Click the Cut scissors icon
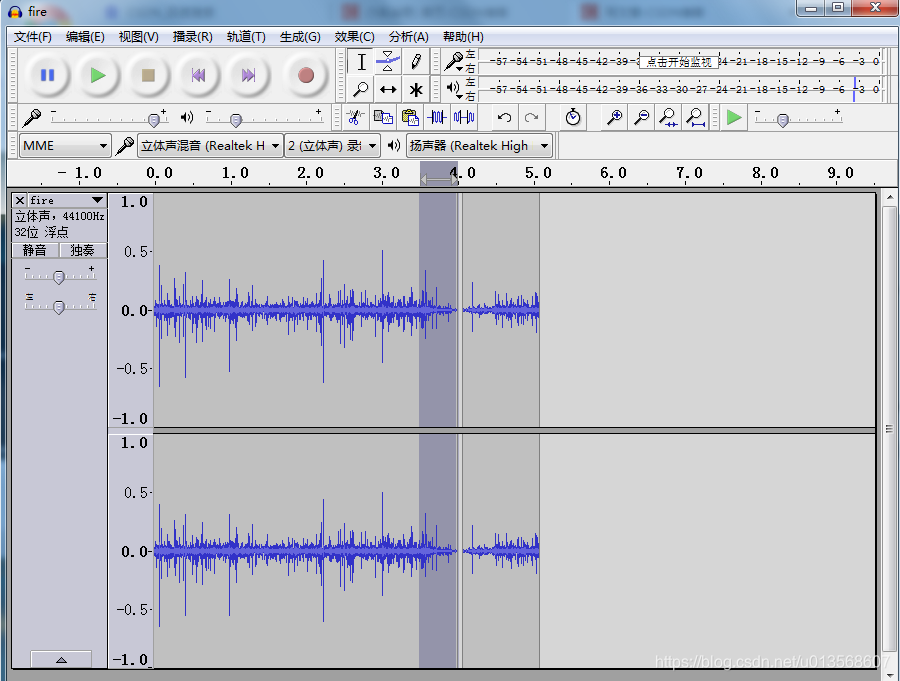Viewport: 900px width, 681px height. coord(355,118)
